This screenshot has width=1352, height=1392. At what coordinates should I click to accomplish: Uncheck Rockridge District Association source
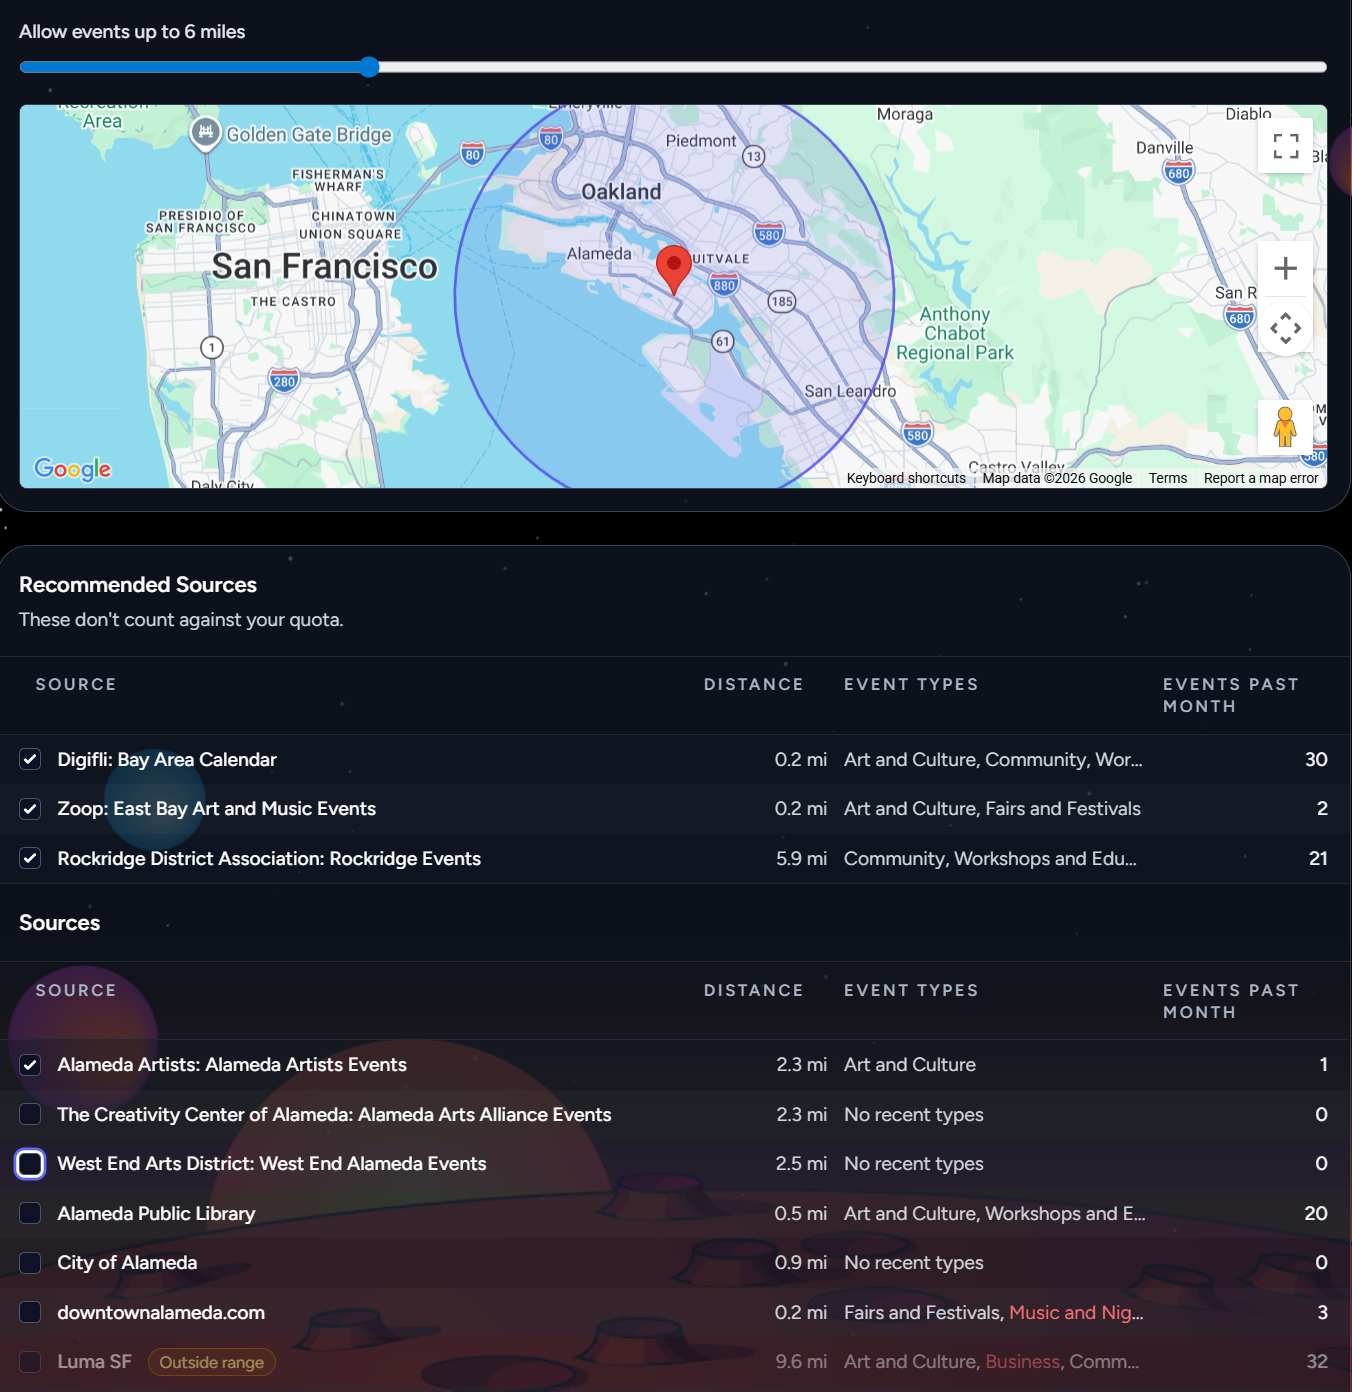30,858
